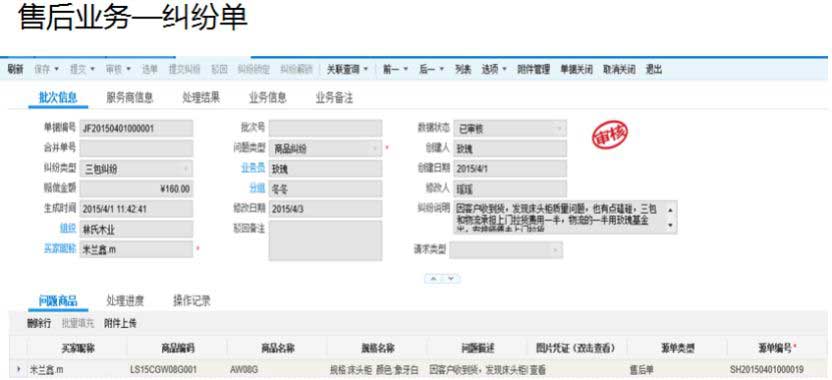
Task: Follow the 分组 field label link
Action: click(257, 188)
